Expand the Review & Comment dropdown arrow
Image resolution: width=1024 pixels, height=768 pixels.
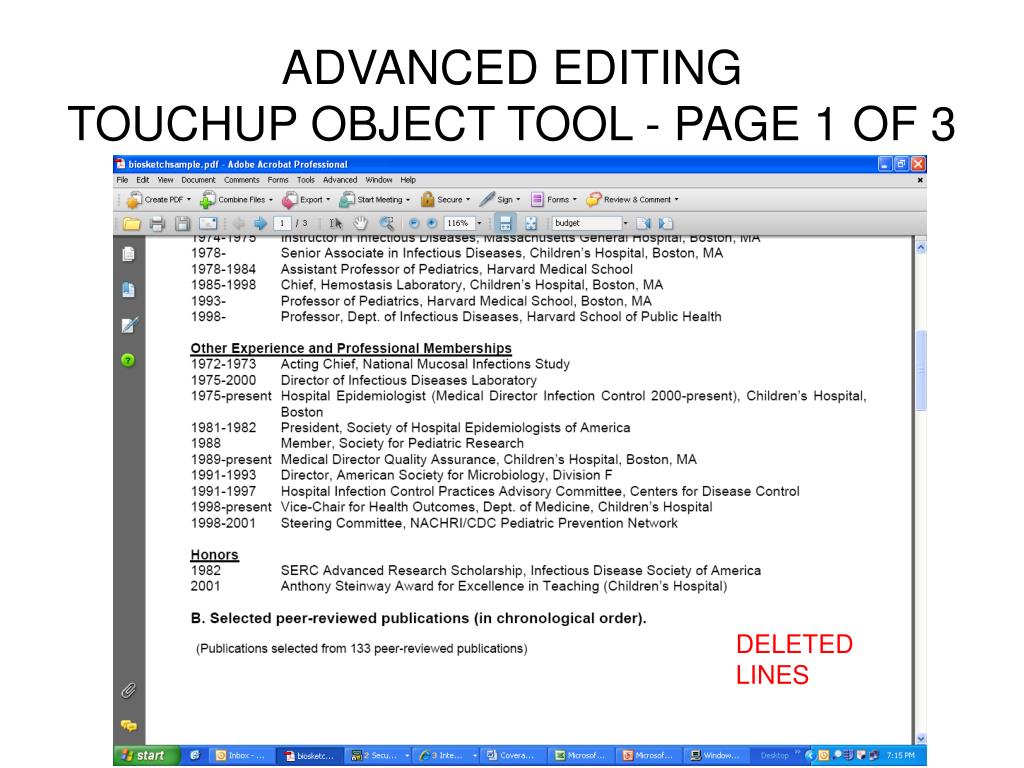[x=676, y=200]
